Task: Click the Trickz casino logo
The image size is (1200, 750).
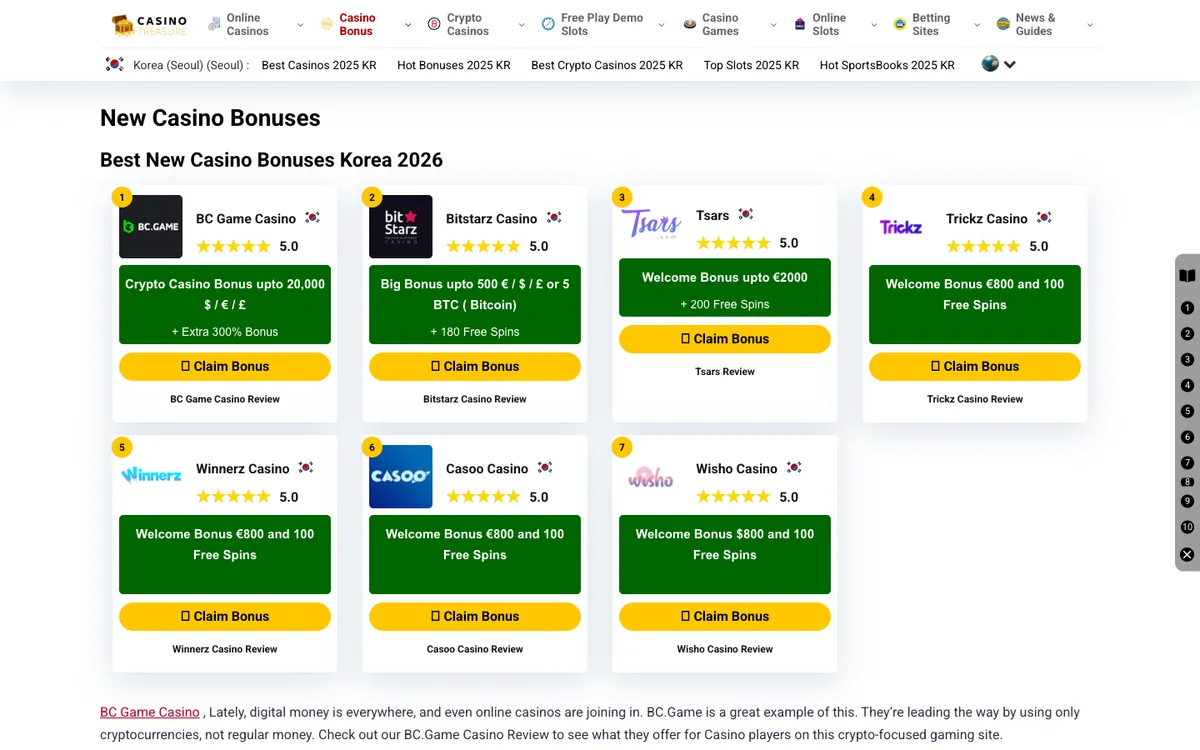Action: coord(901,227)
